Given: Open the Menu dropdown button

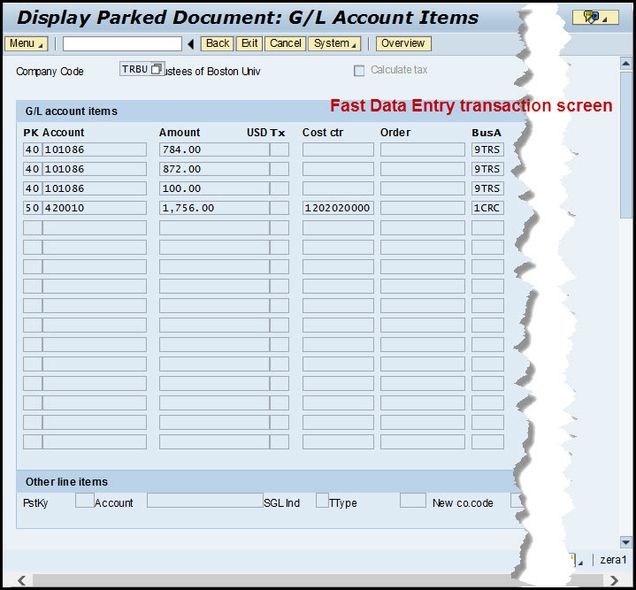Looking at the screenshot, I should click(x=26, y=43).
